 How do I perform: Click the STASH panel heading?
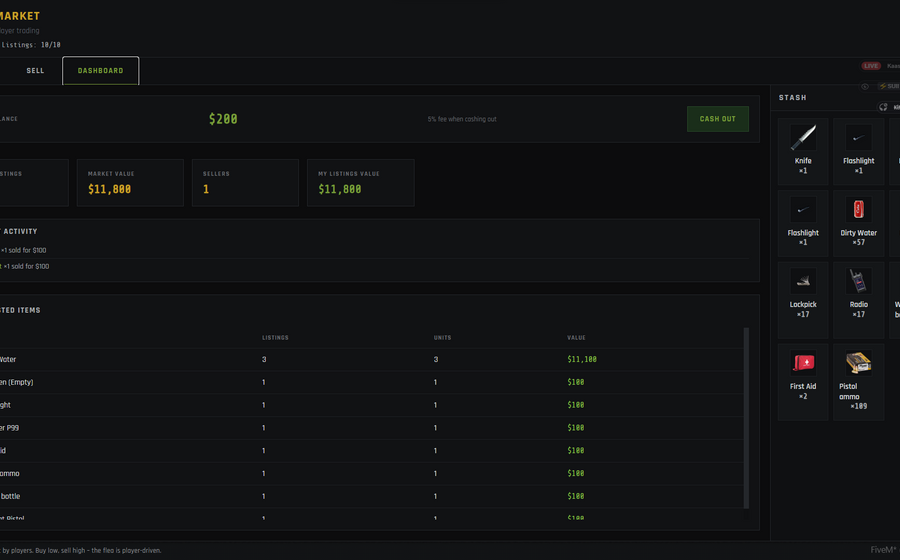[x=793, y=98]
